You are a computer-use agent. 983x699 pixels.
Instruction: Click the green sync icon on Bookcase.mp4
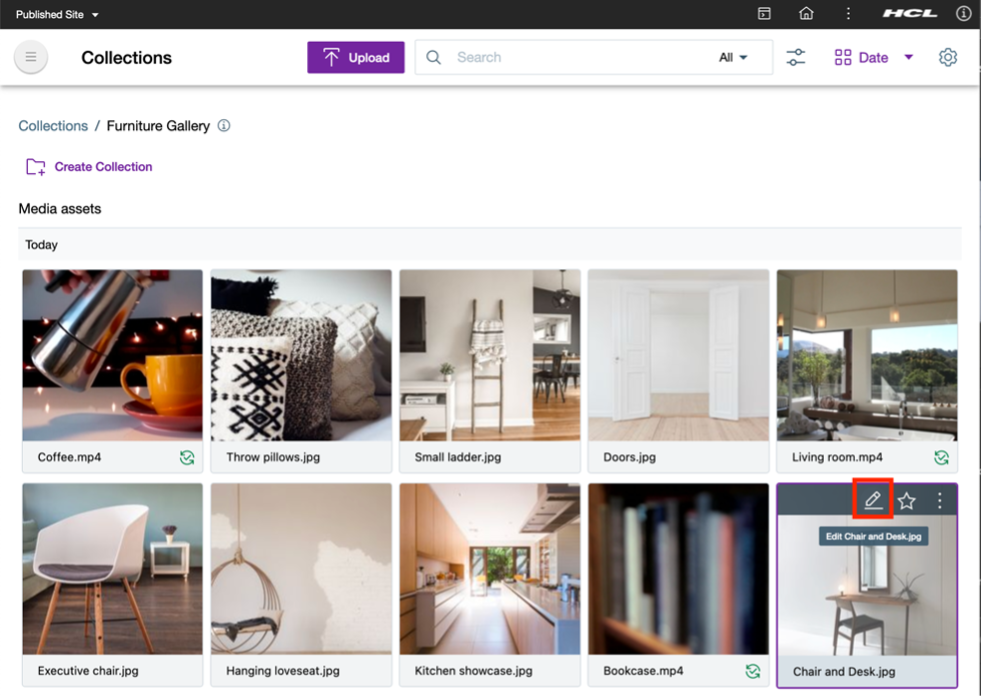point(753,671)
